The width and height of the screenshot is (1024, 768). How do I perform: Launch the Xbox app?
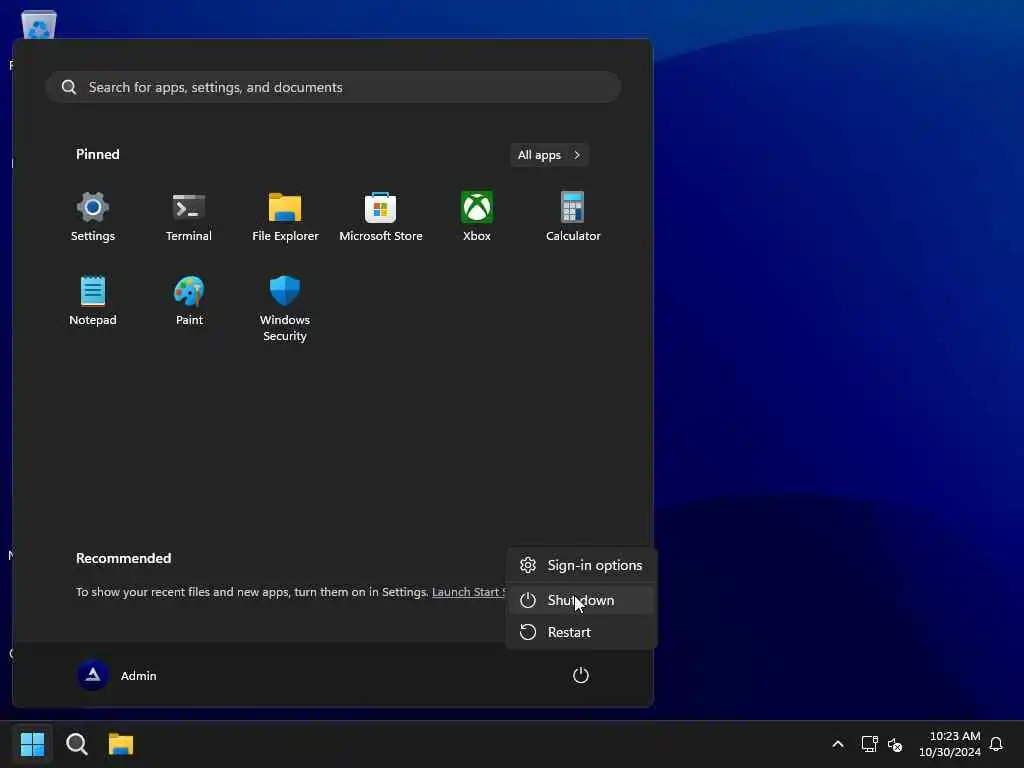coord(477,217)
